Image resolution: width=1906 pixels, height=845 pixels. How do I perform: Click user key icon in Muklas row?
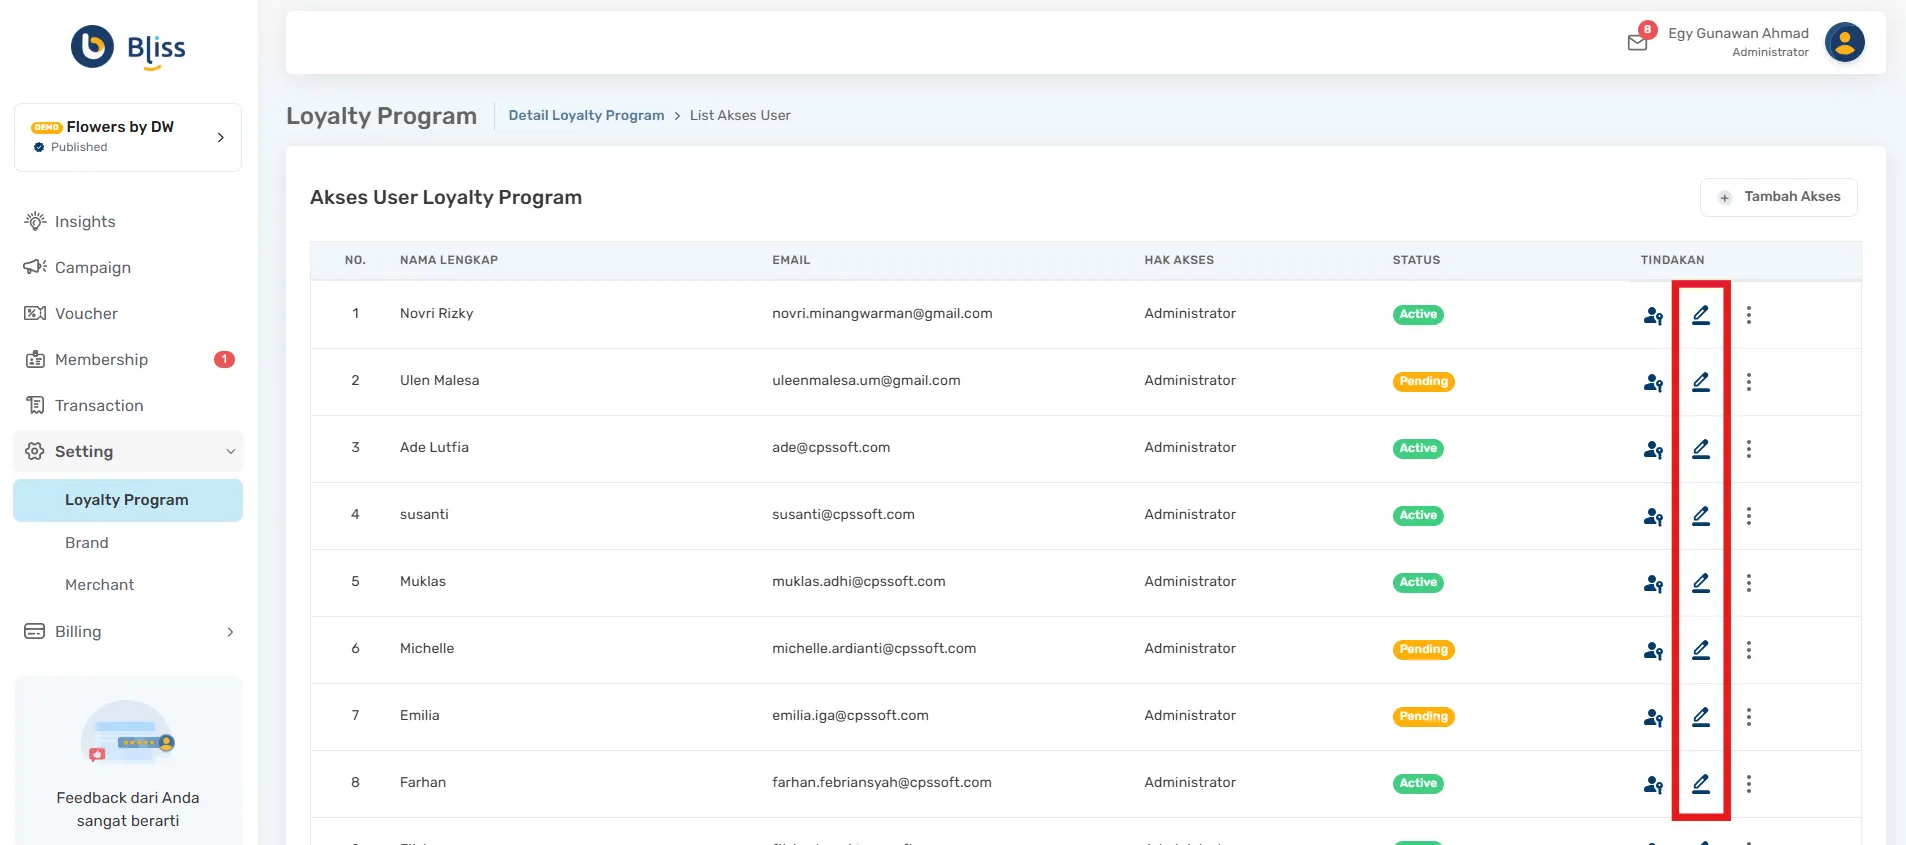[x=1653, y=583]
